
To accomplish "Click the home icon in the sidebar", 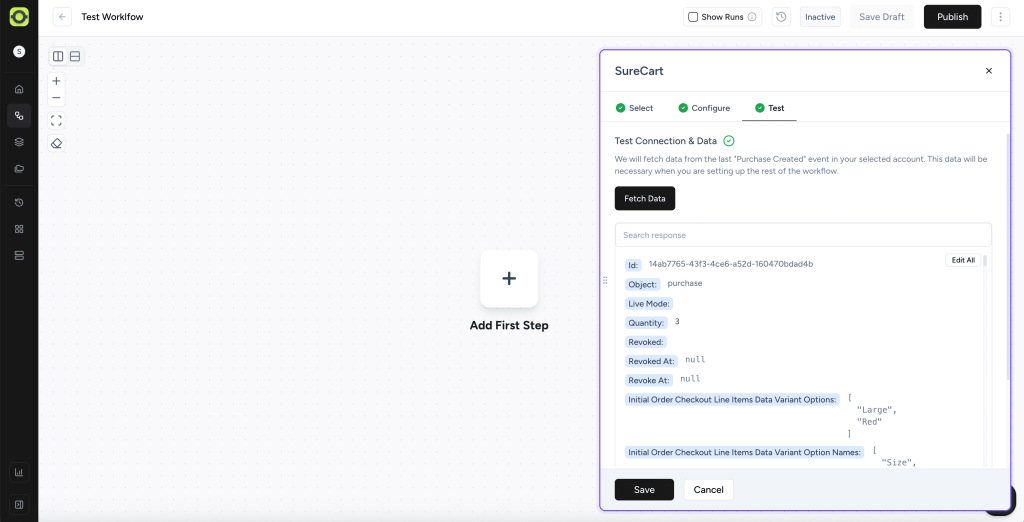I will click(x=19, y=89).
